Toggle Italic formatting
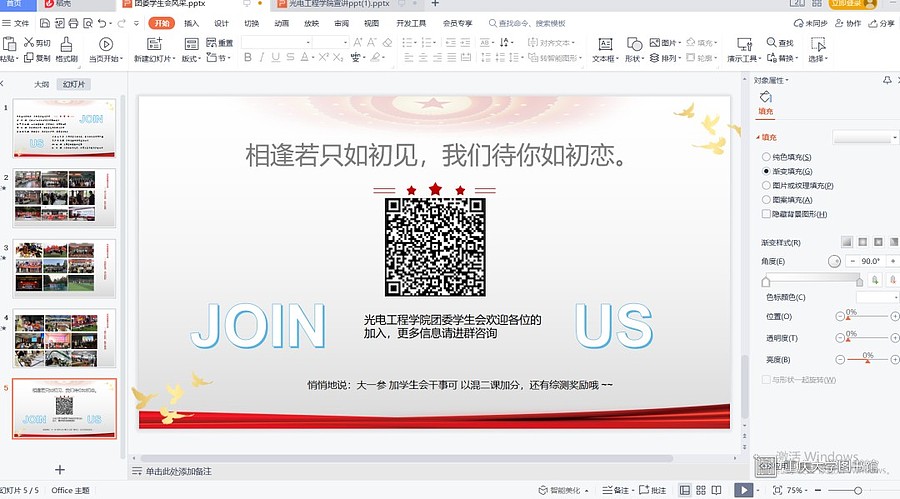 [262, 57]
